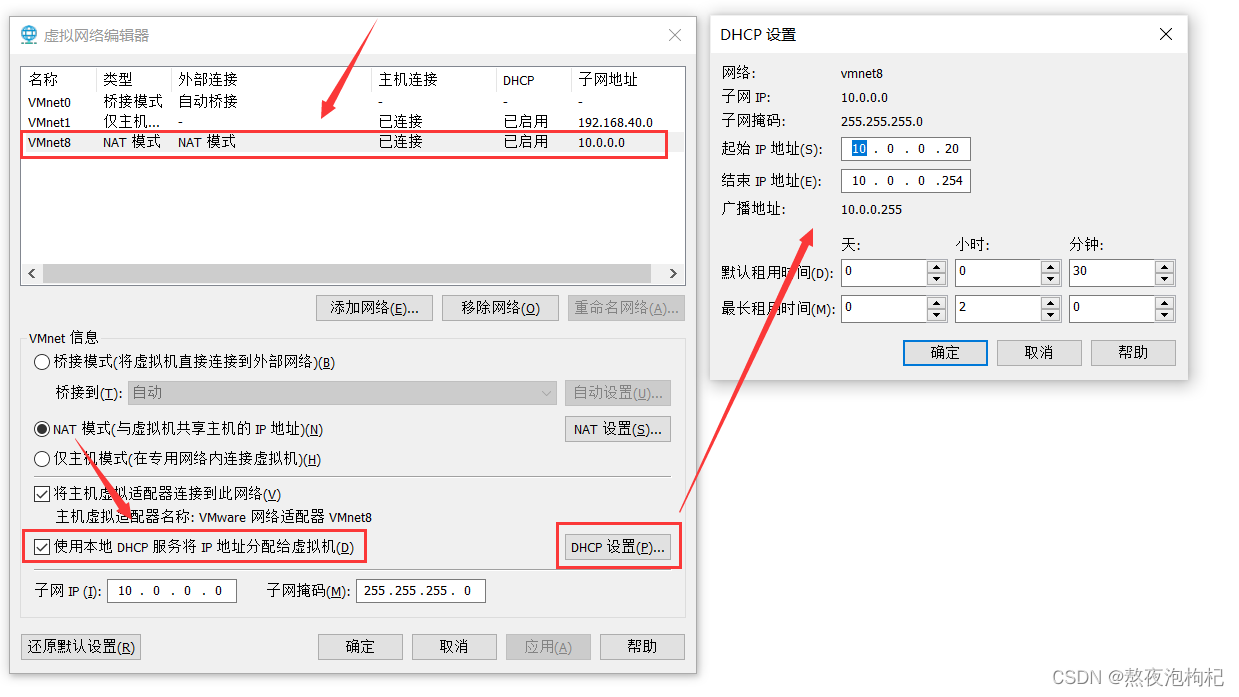This screenshot has width=1239, height=697.
Task: Toggle 将主机虚拟适配器连接到此网络 checkbox
Action: [41, 493]
